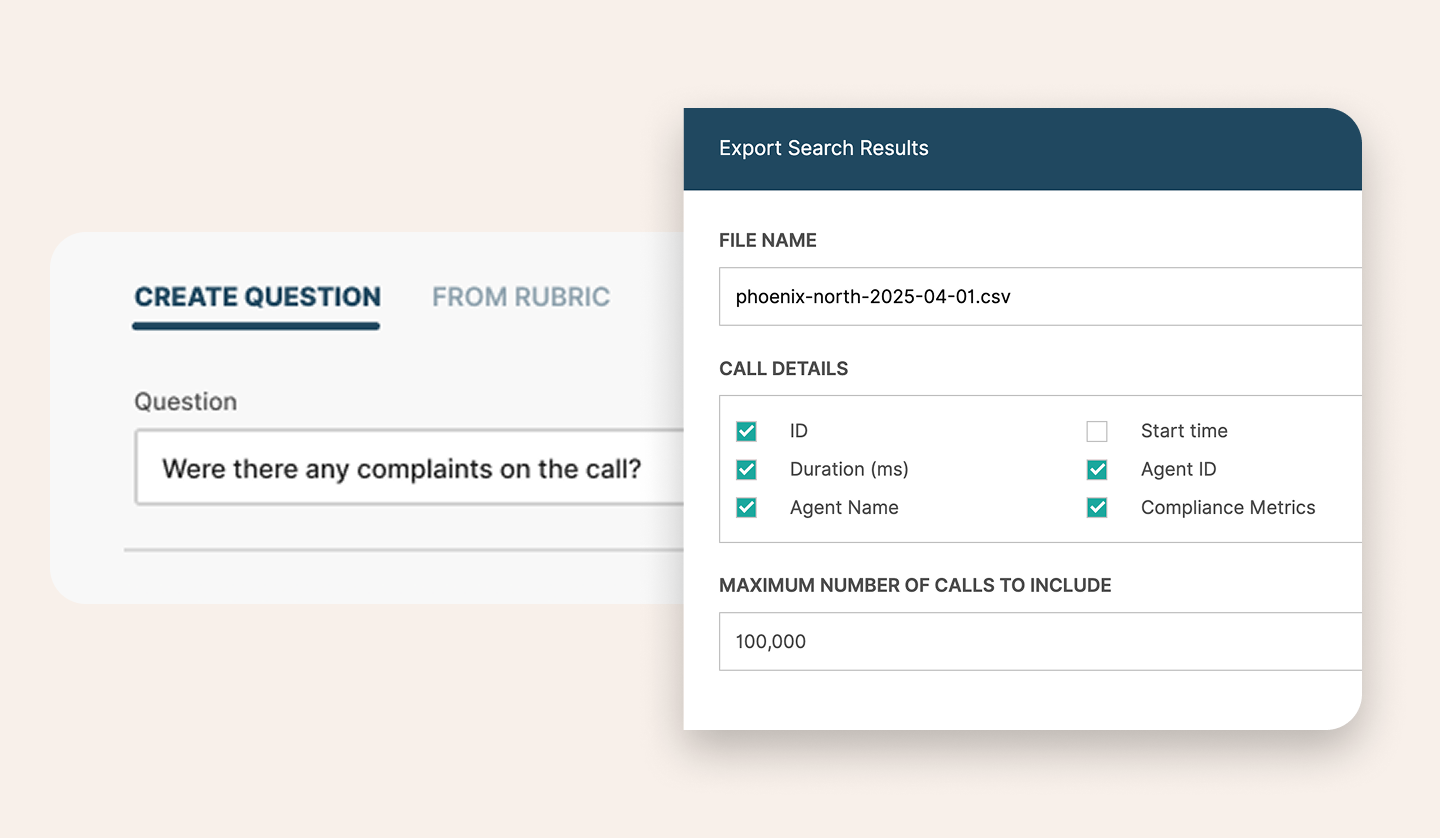This screenshot has width=1440, height=838.
Task: Disable the Compliance Metrics checkbox
Action: coord(1097,507)
